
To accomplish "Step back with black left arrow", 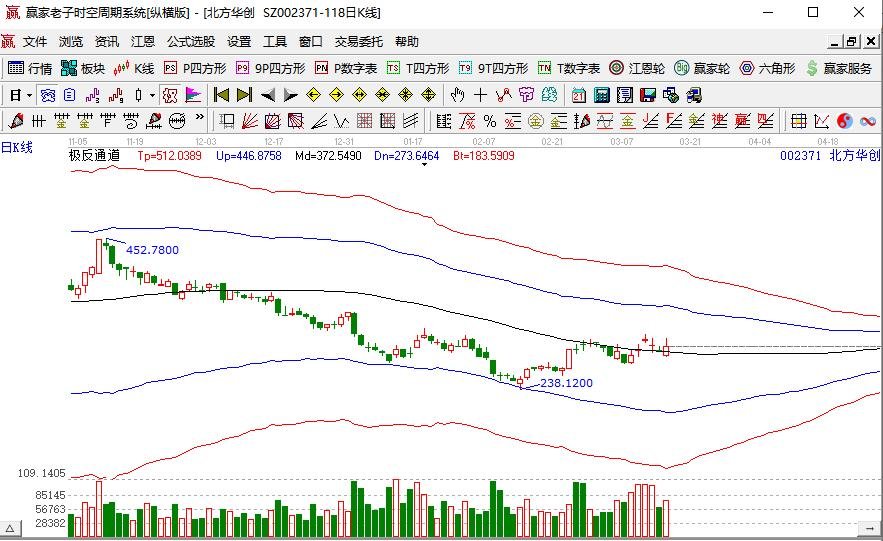I will pos(268,95).
